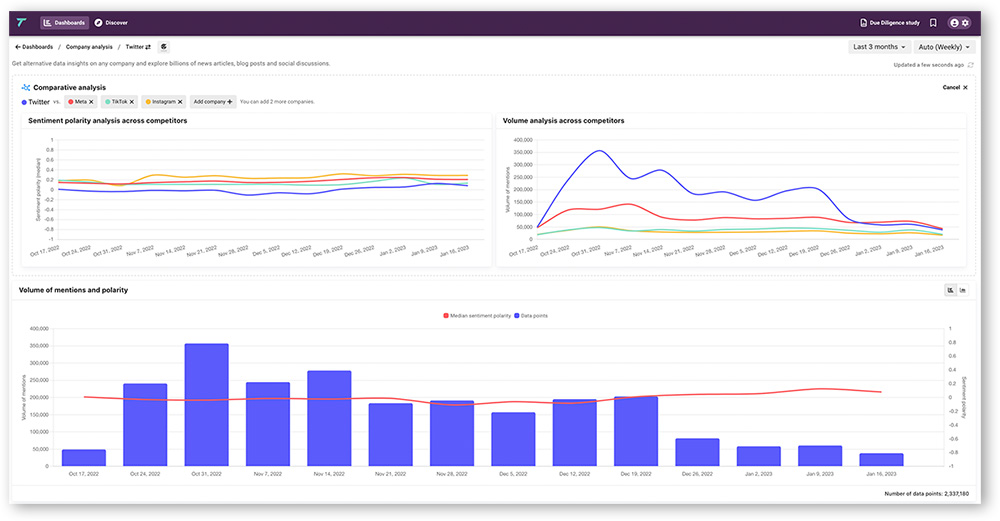The width and height of the screenshot is (1000, 521).
Task: Click the teal T logo icon
Action: 22,22
